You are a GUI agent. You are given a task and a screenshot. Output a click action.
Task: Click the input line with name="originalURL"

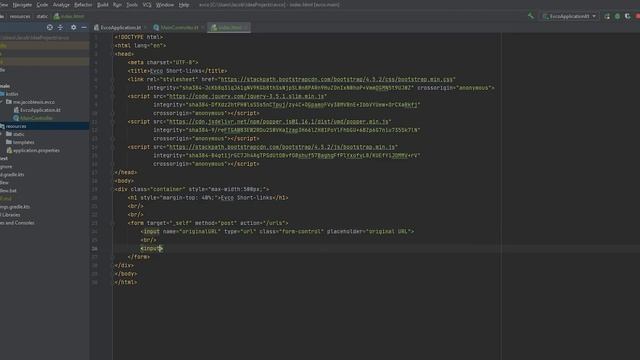click(x=277, y=232)
